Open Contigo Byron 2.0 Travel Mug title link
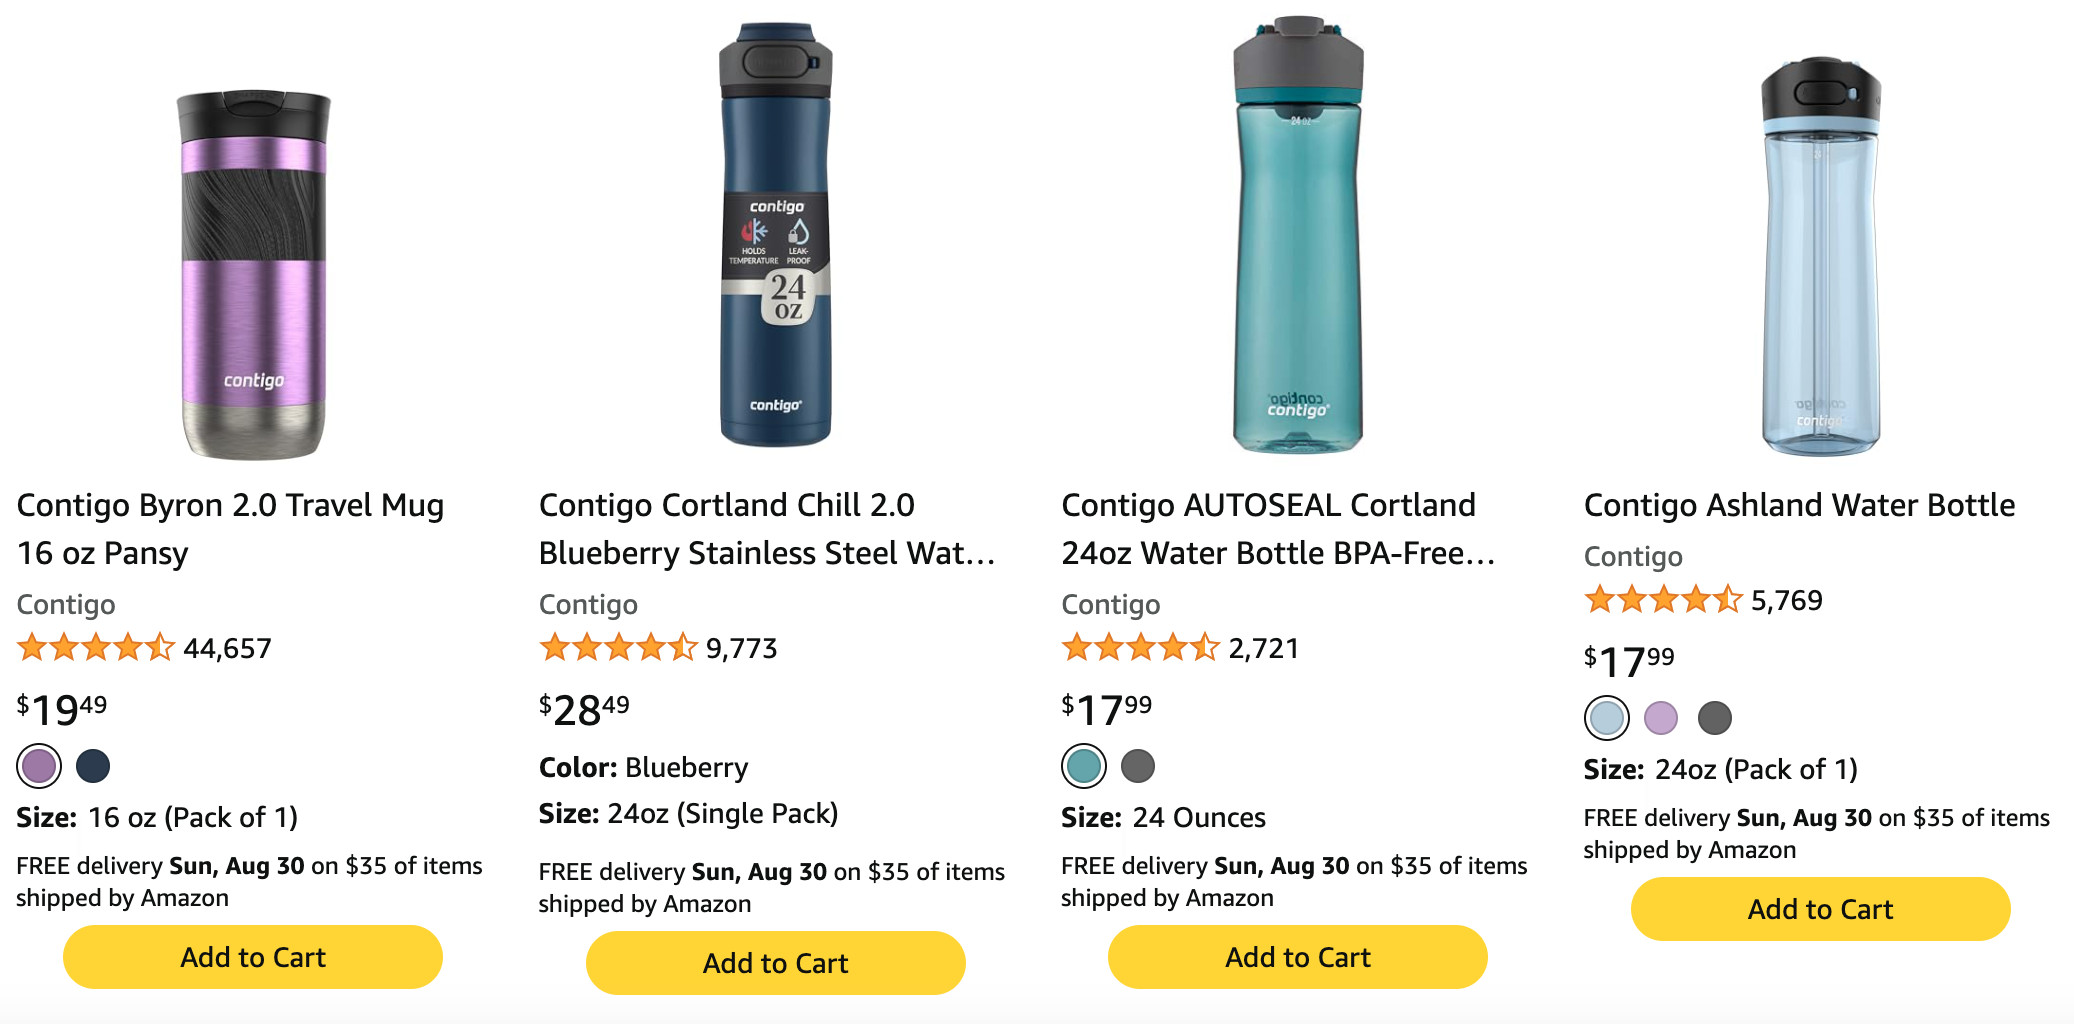 (x=230, y=529)
